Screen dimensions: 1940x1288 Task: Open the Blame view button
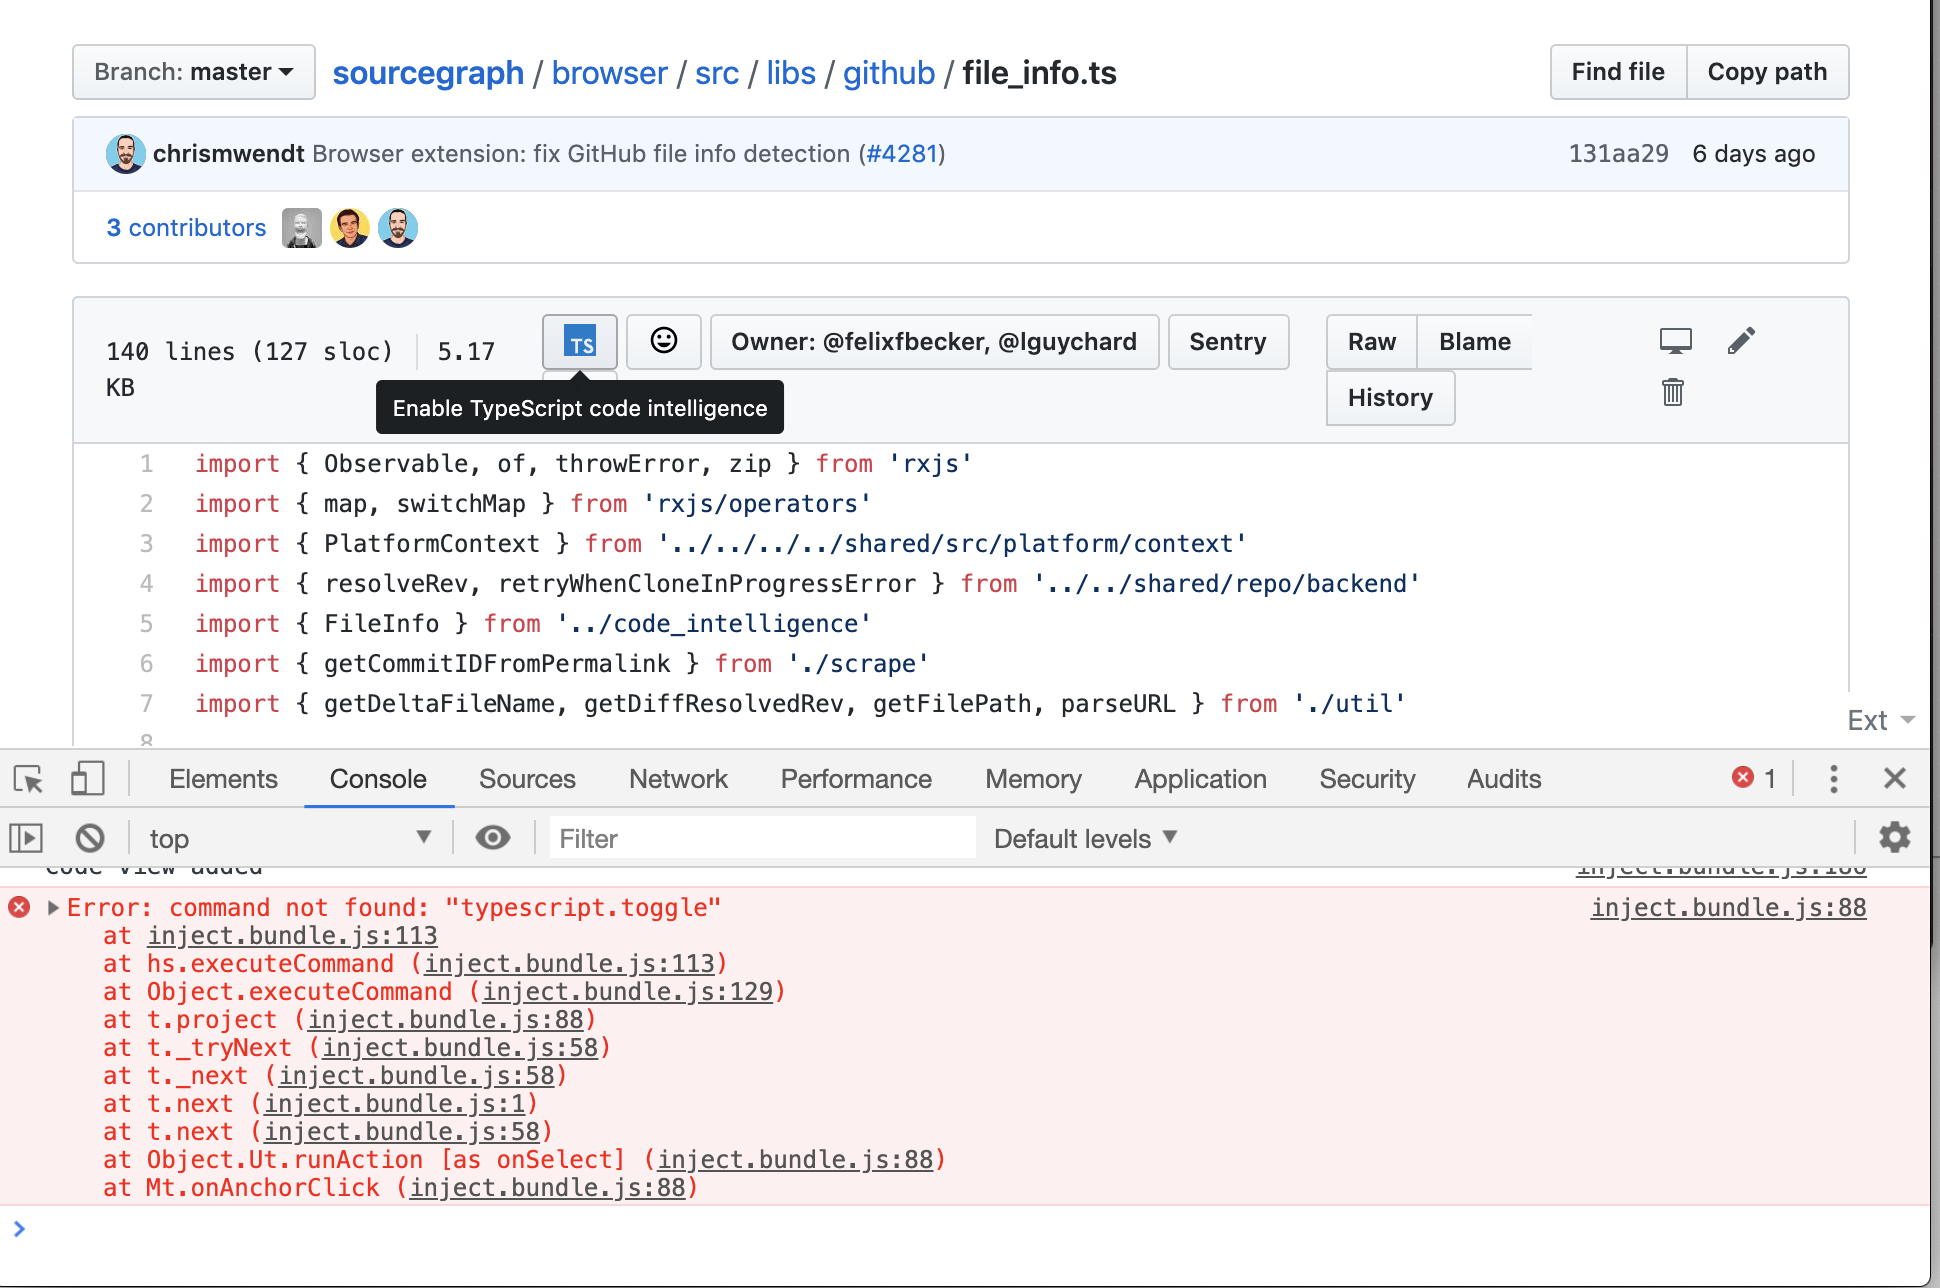click(x=1475, y=342)
